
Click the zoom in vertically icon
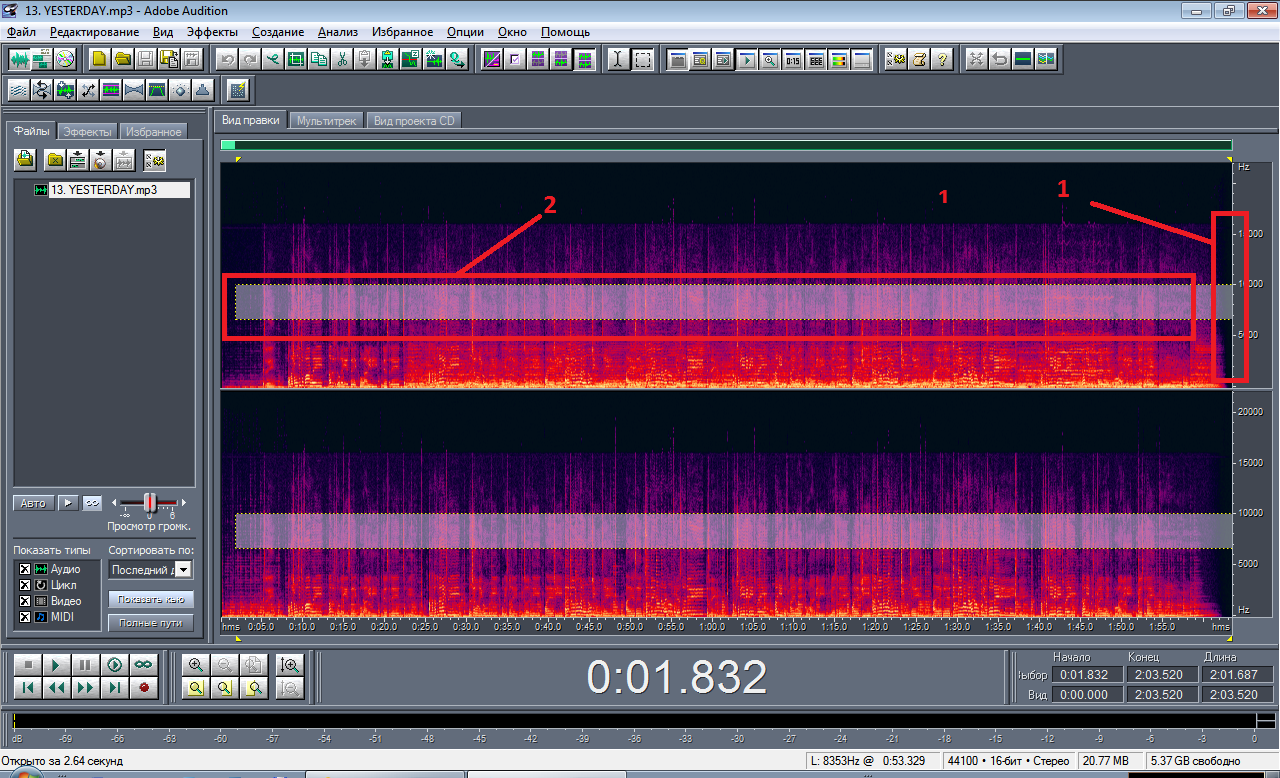click(291, 664)
